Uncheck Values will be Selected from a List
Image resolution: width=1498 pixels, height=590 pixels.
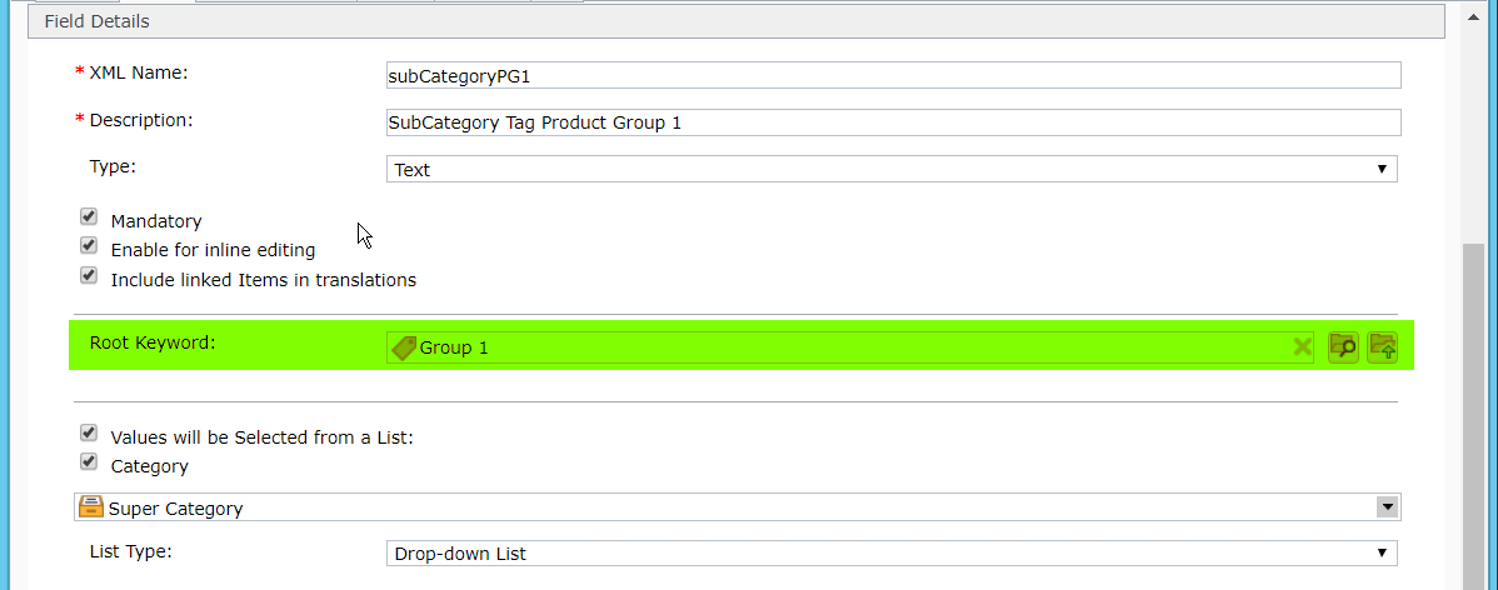[x=89, y=433]
